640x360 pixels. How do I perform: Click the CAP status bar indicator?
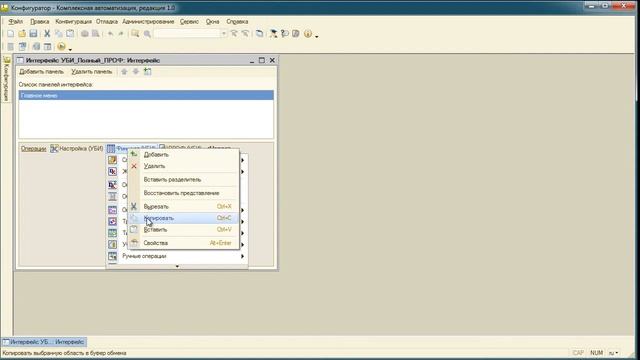pyautogui.click(x=578, y=353)
